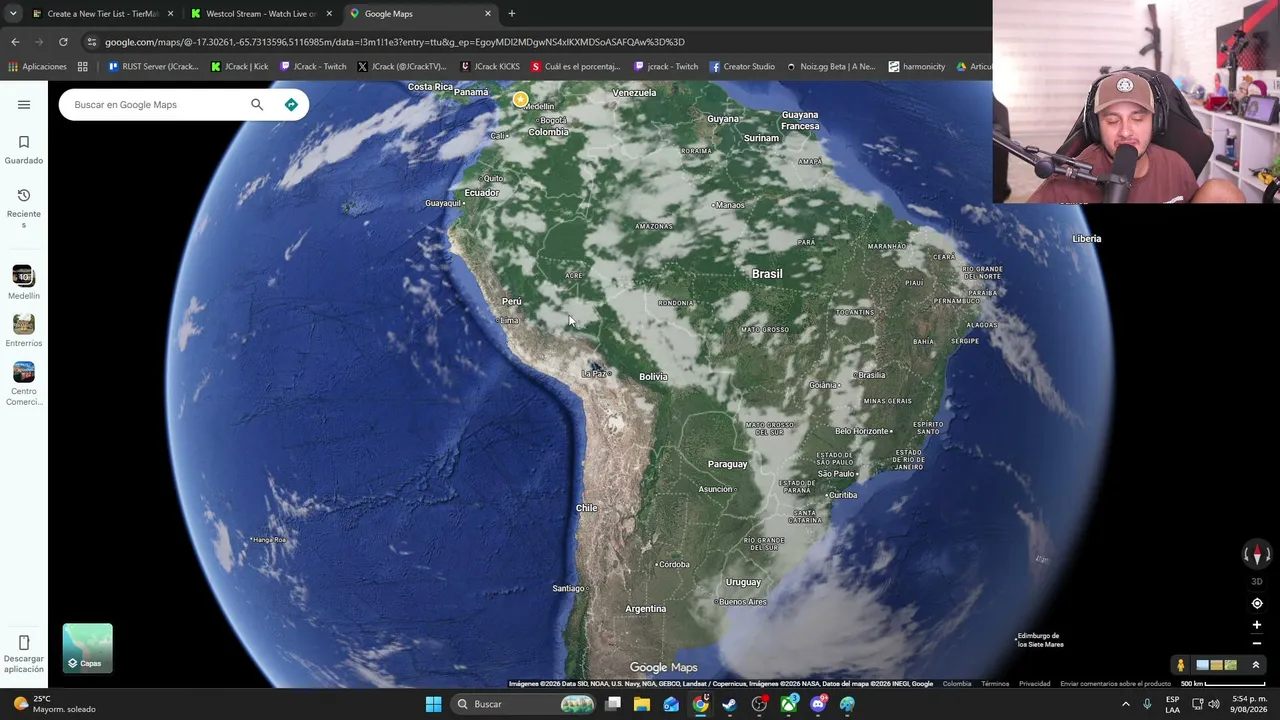
Task: Open the Cuál es el porcentaje bookmark
Action: (x=576, y=67)
